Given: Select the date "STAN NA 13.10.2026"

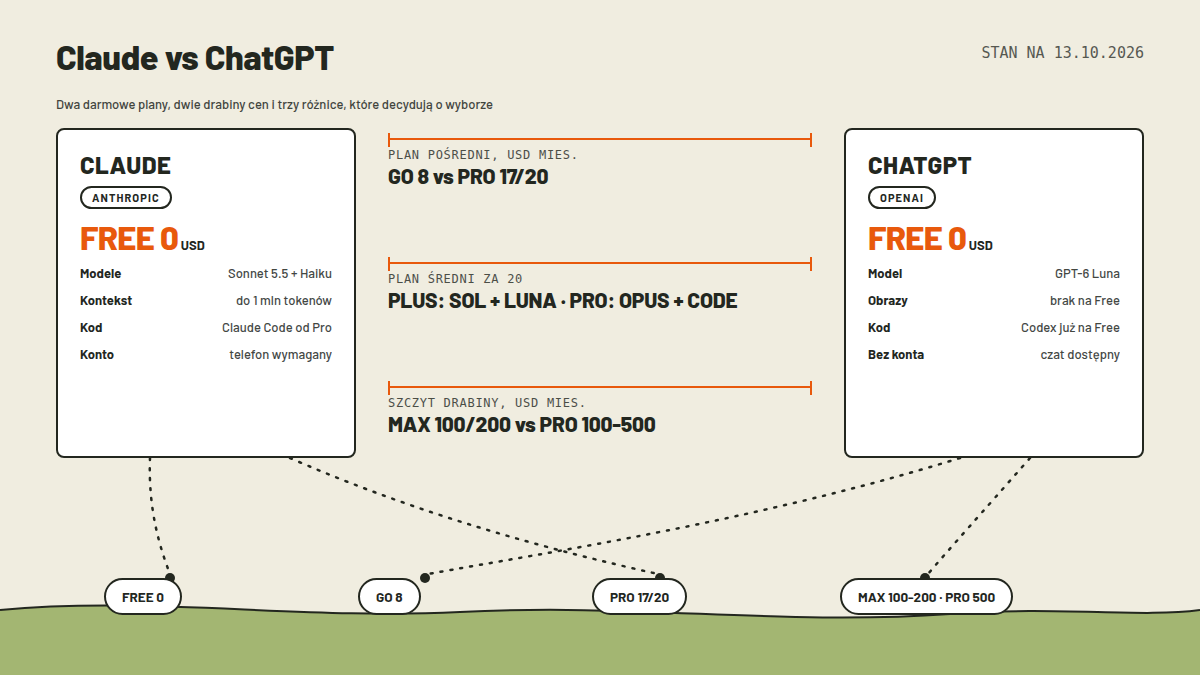Looking at the screenshot, I should (x=1062, y=53).
